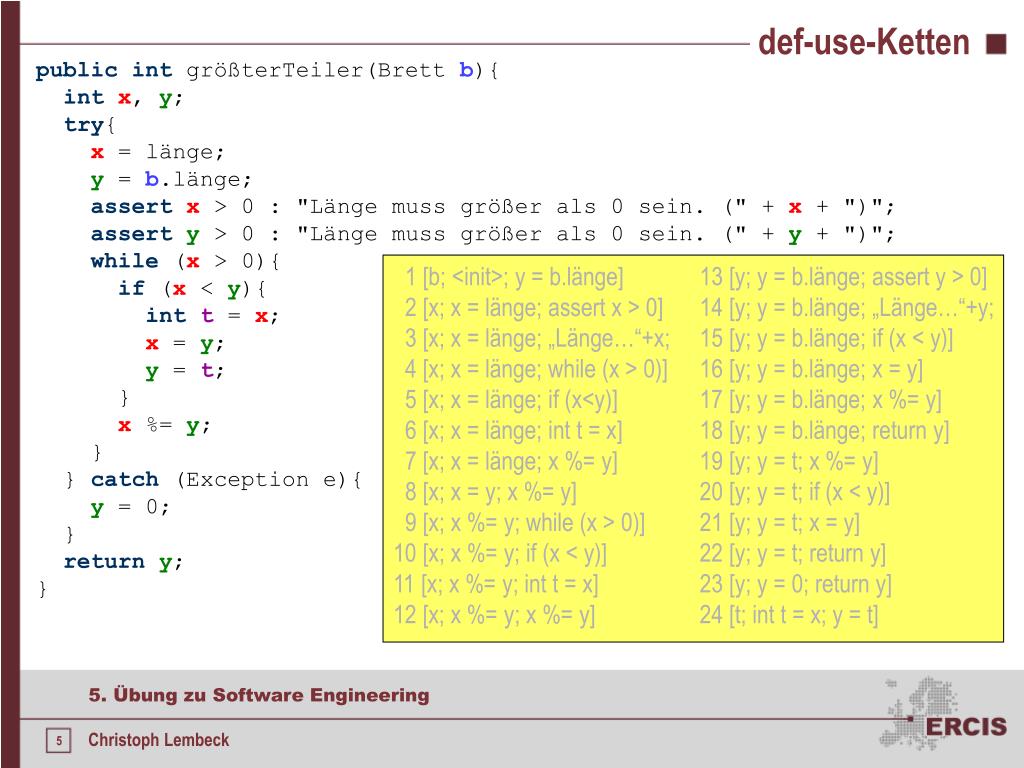Screen dimensions: 1024x768
Task: Click chain 24 '[t; int t = x; y = t]'
Action: pyautogui.click(x=789, y=615)
